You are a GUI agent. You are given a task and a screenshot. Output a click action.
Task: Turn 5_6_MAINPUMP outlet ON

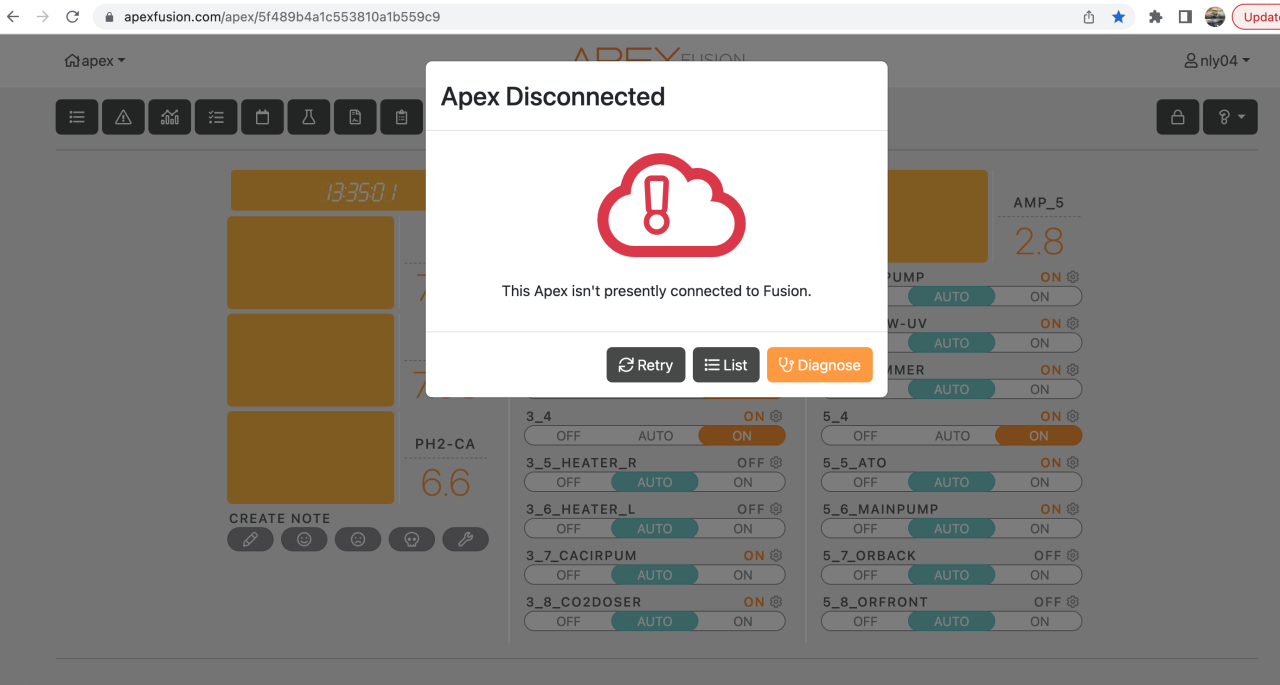point(1039,528)
